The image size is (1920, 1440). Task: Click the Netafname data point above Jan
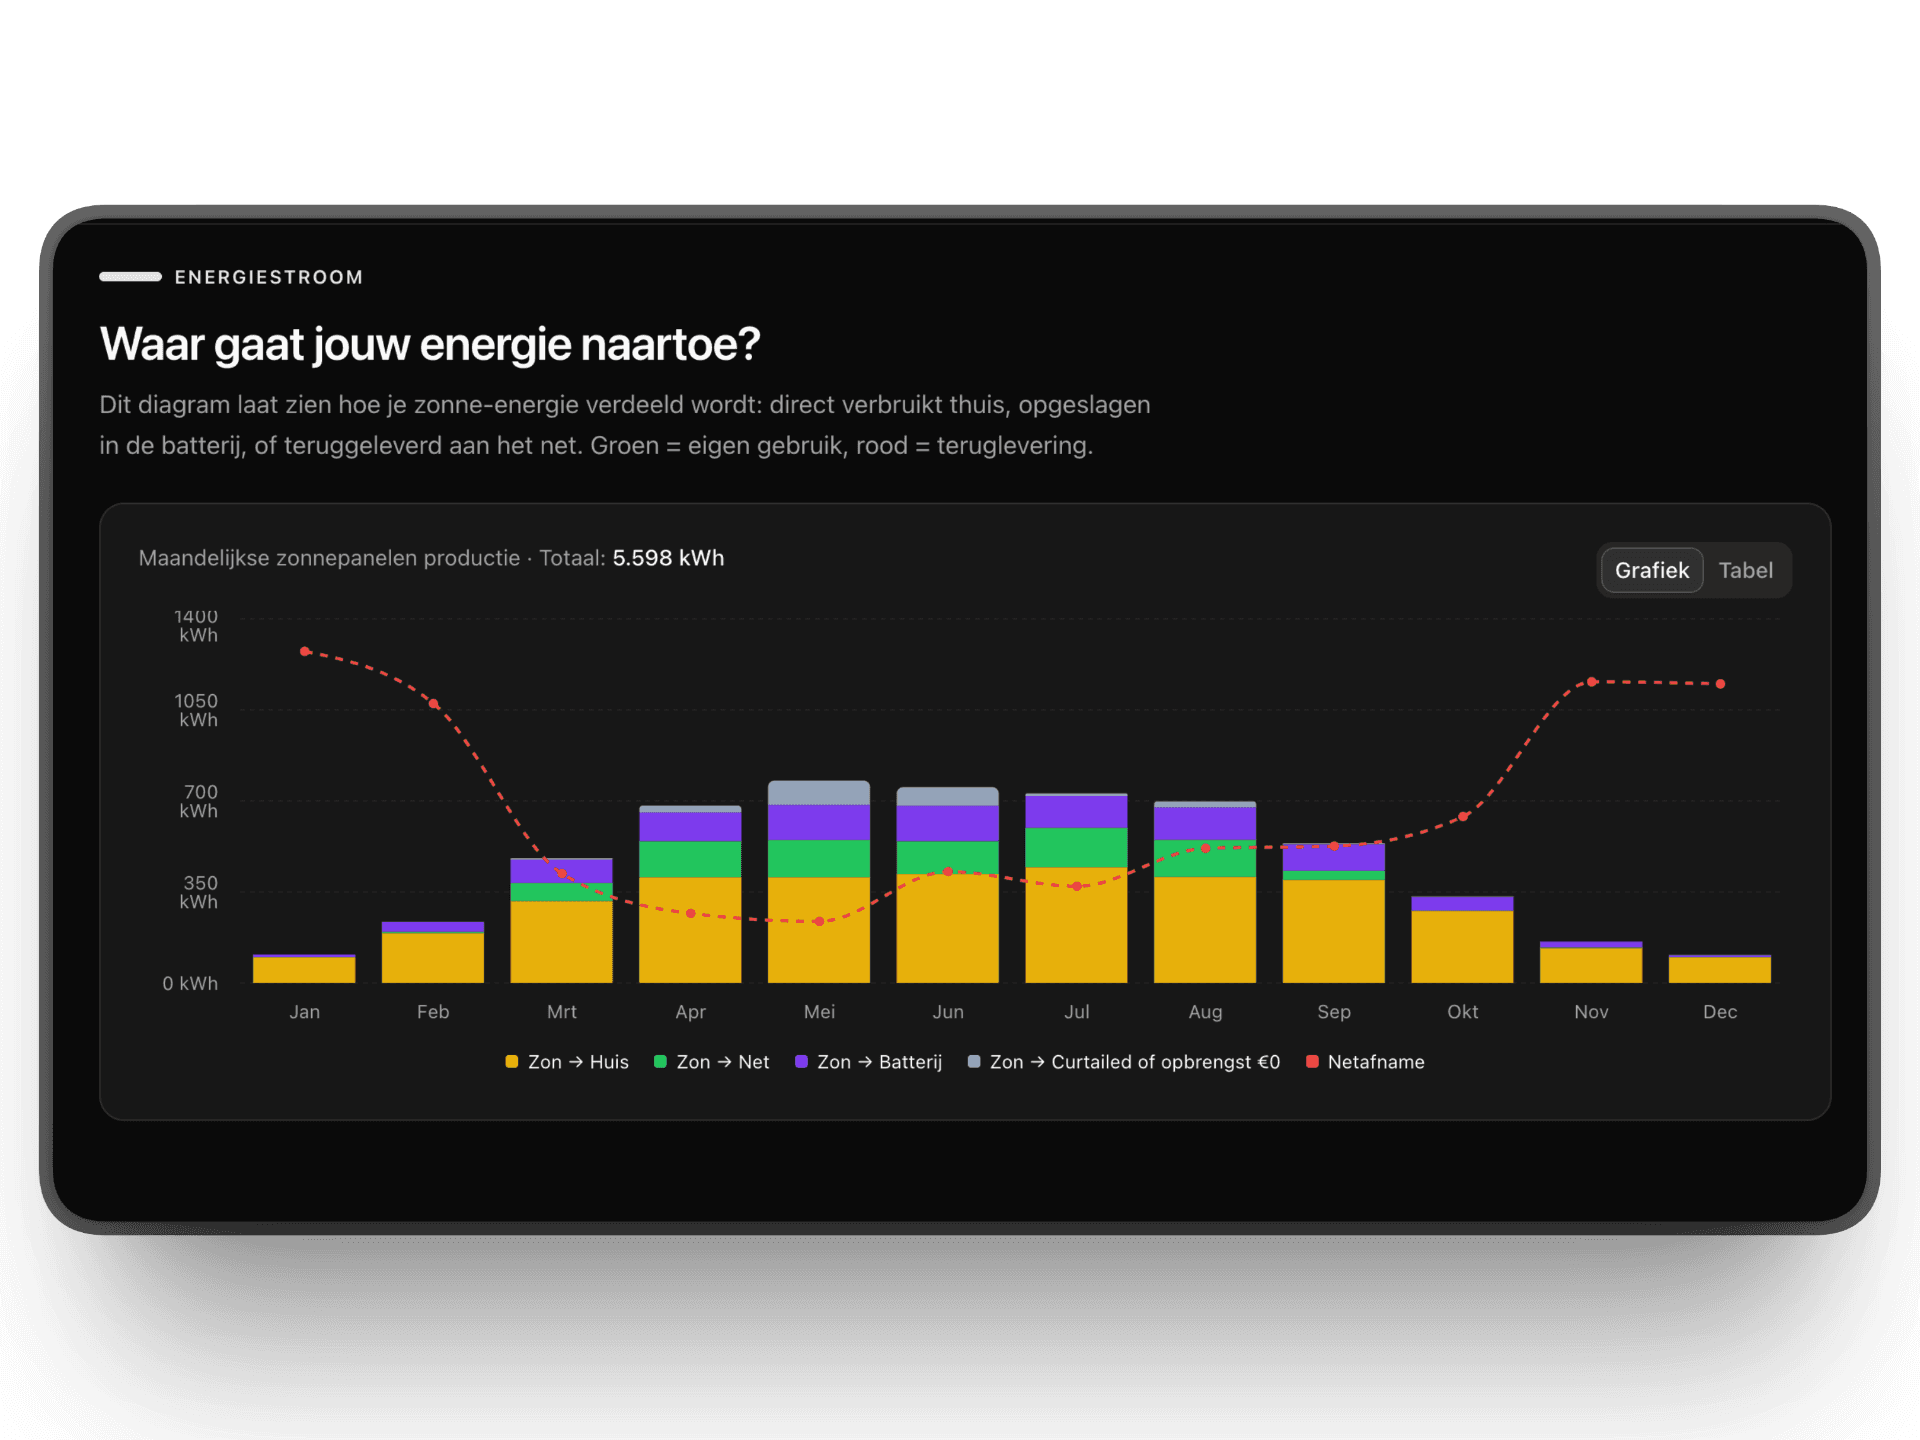(305, 651)
